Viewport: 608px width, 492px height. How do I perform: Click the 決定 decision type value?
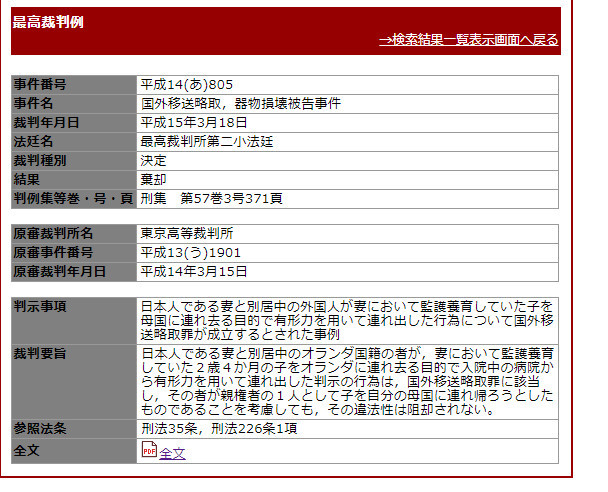[x=154, y=161]
